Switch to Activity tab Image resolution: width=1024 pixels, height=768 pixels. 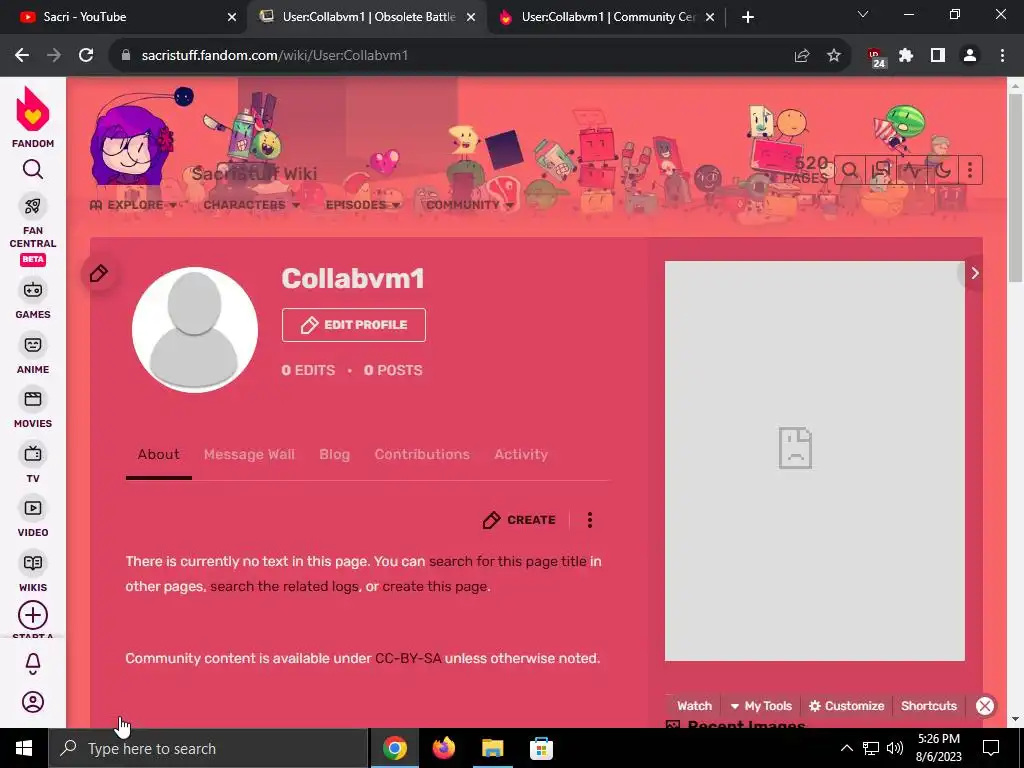pyautogui.click(x=521, y=455)
